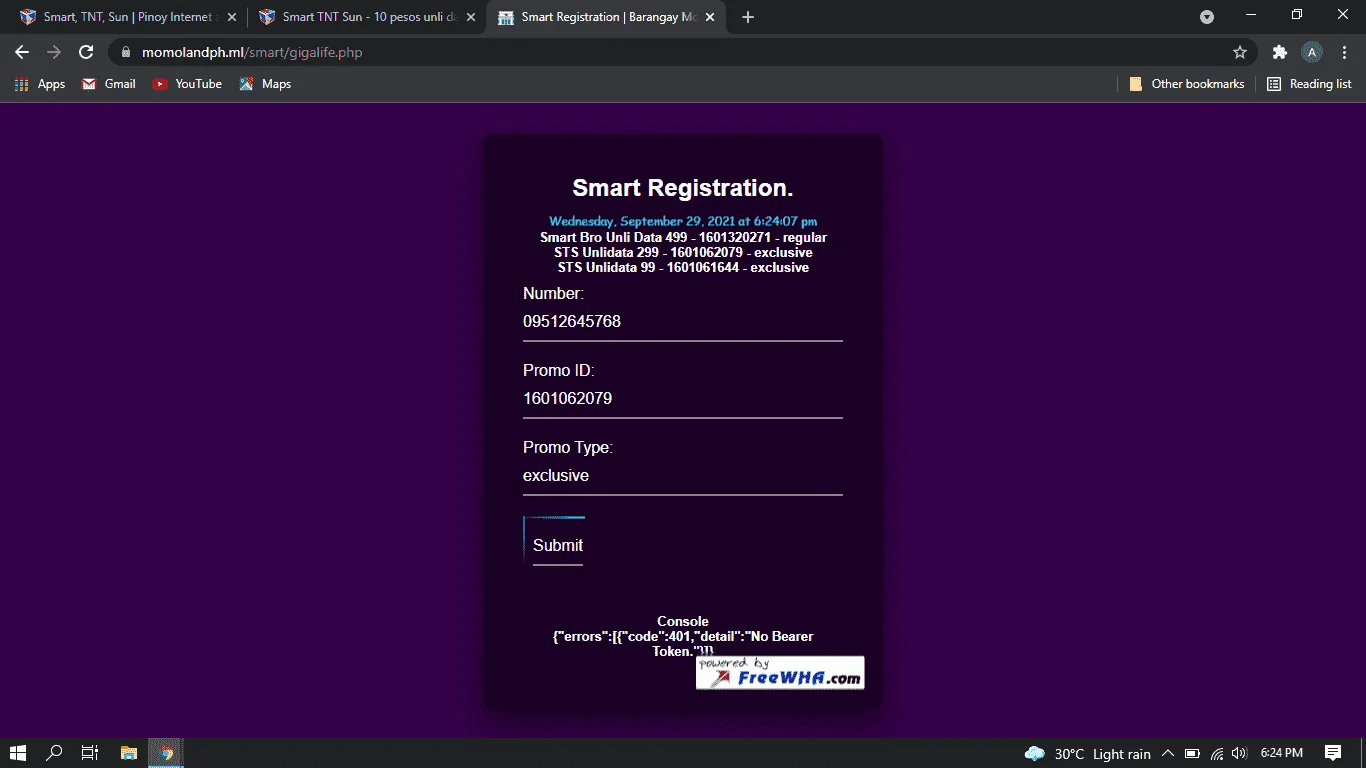Open the volume speaker icon
The height and width of the screenshot is (768, 1366).
(x=1240, y=753)
